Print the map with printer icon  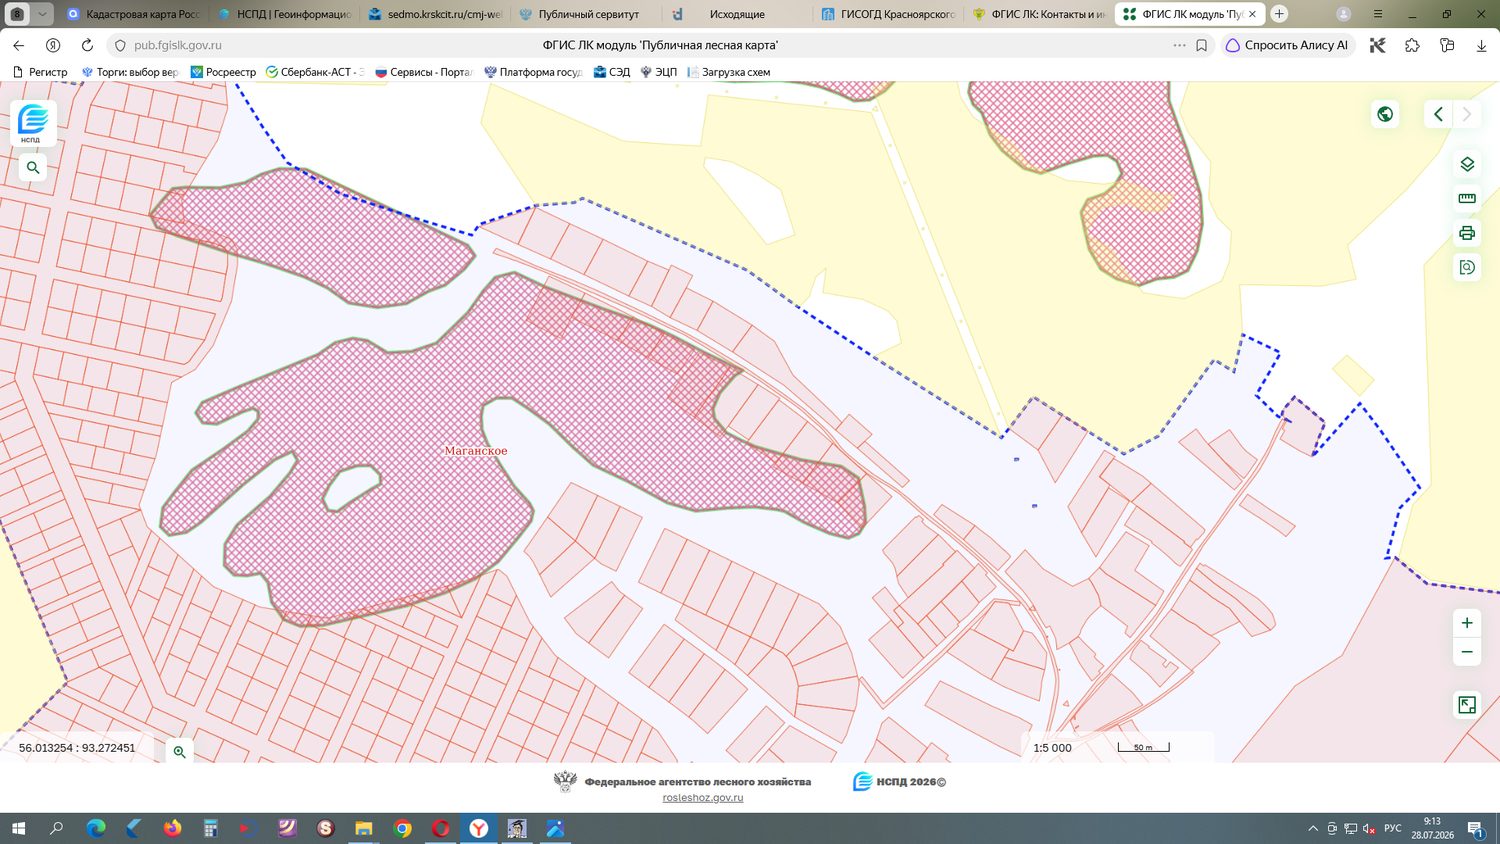1467,233
